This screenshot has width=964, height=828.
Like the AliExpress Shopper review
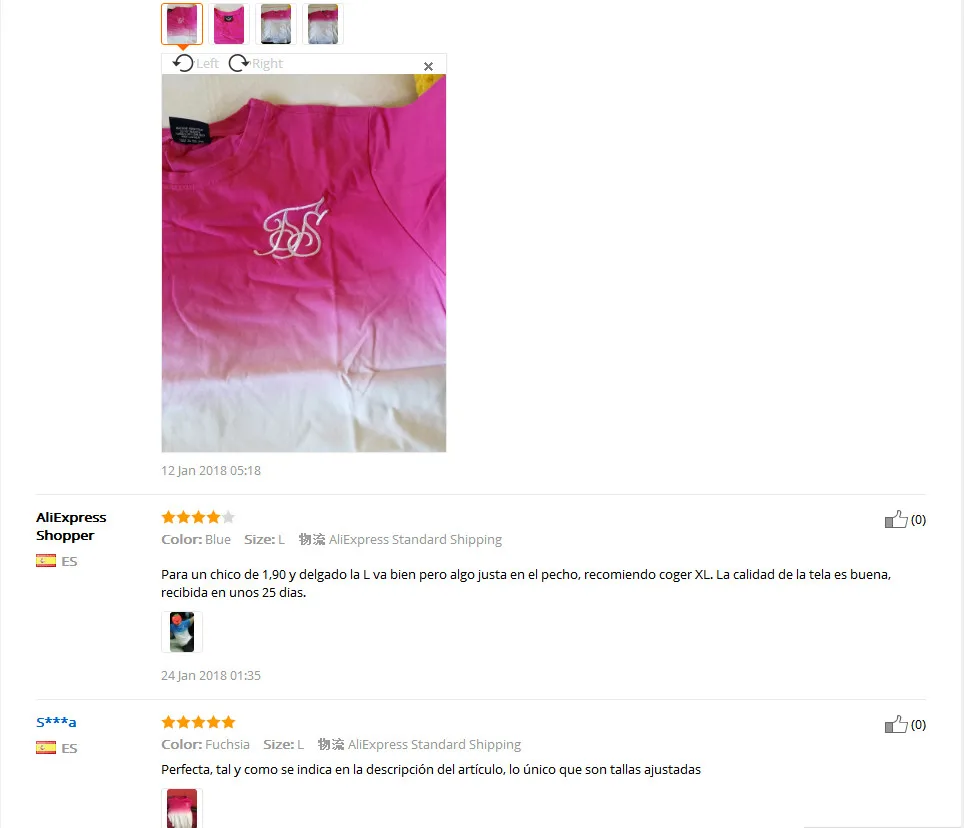click(896, 519)
